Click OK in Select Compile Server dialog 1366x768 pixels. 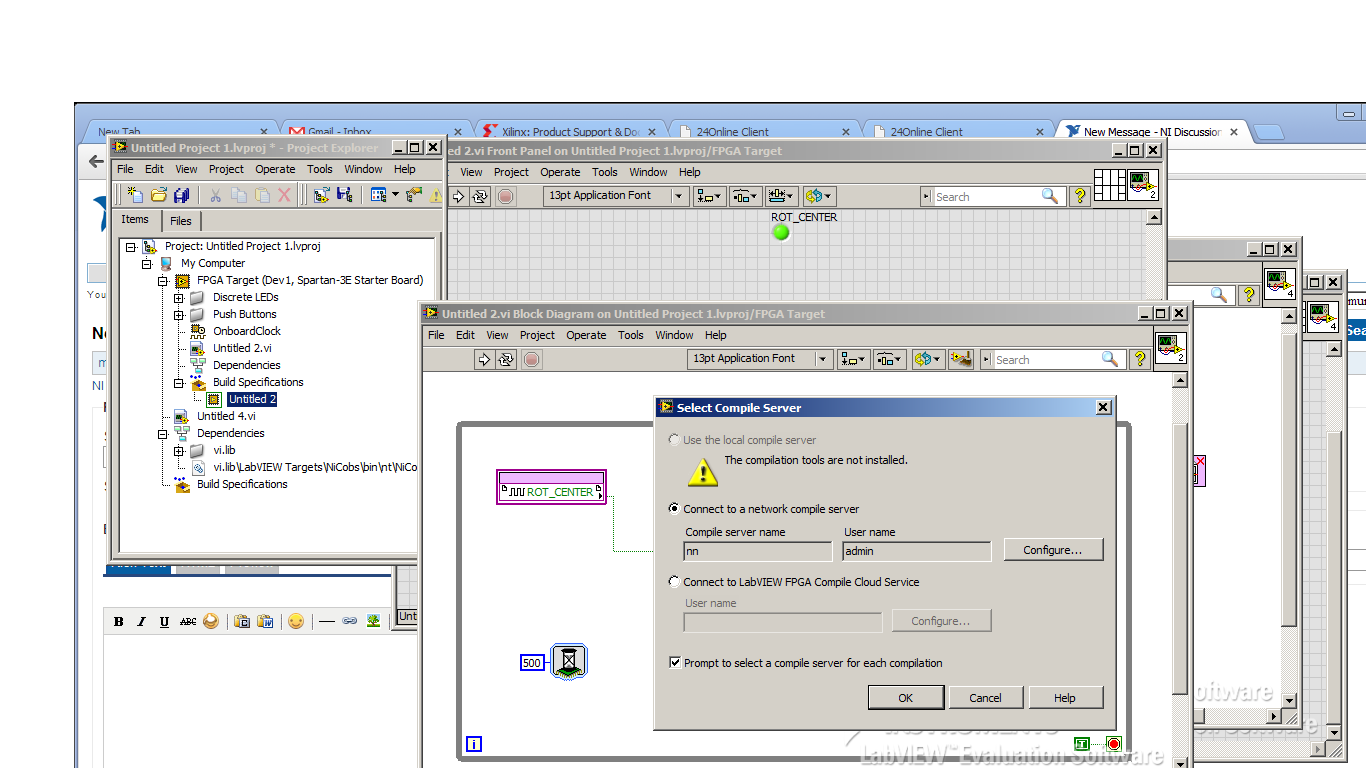click(906, 698)
